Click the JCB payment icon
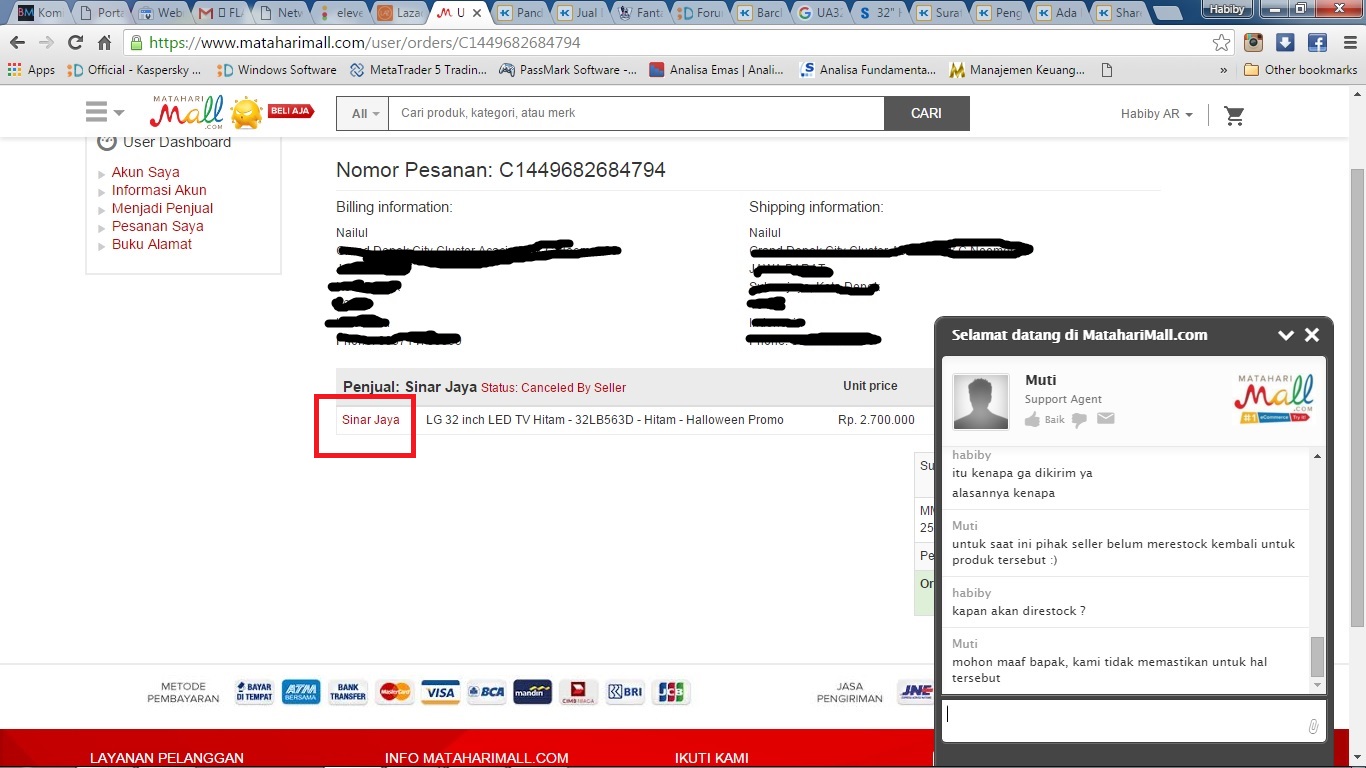The image size is (1366, 768). coord(671,692)
